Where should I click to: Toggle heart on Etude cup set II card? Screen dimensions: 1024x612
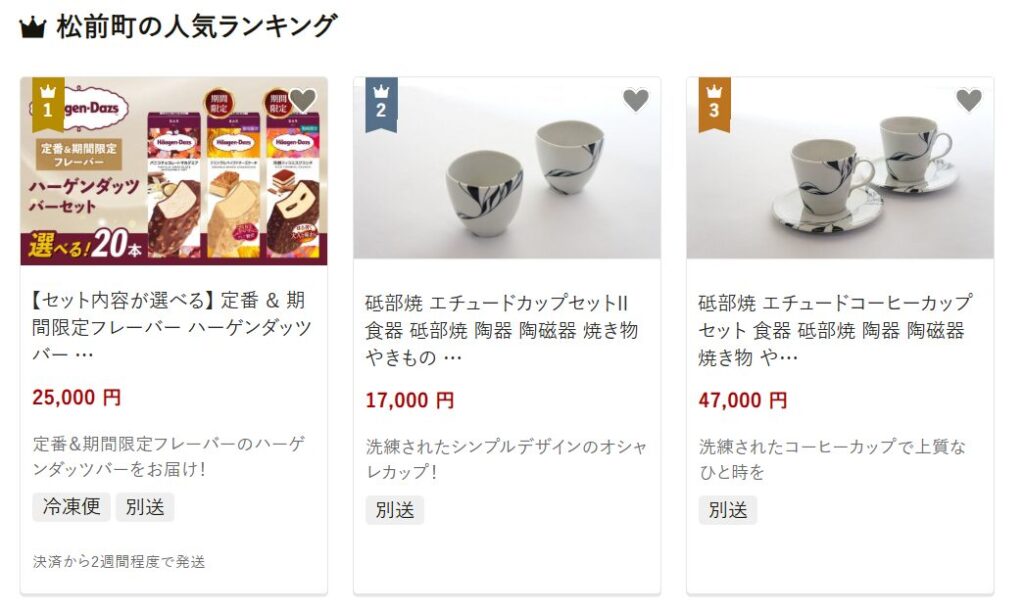click(635, 100)
